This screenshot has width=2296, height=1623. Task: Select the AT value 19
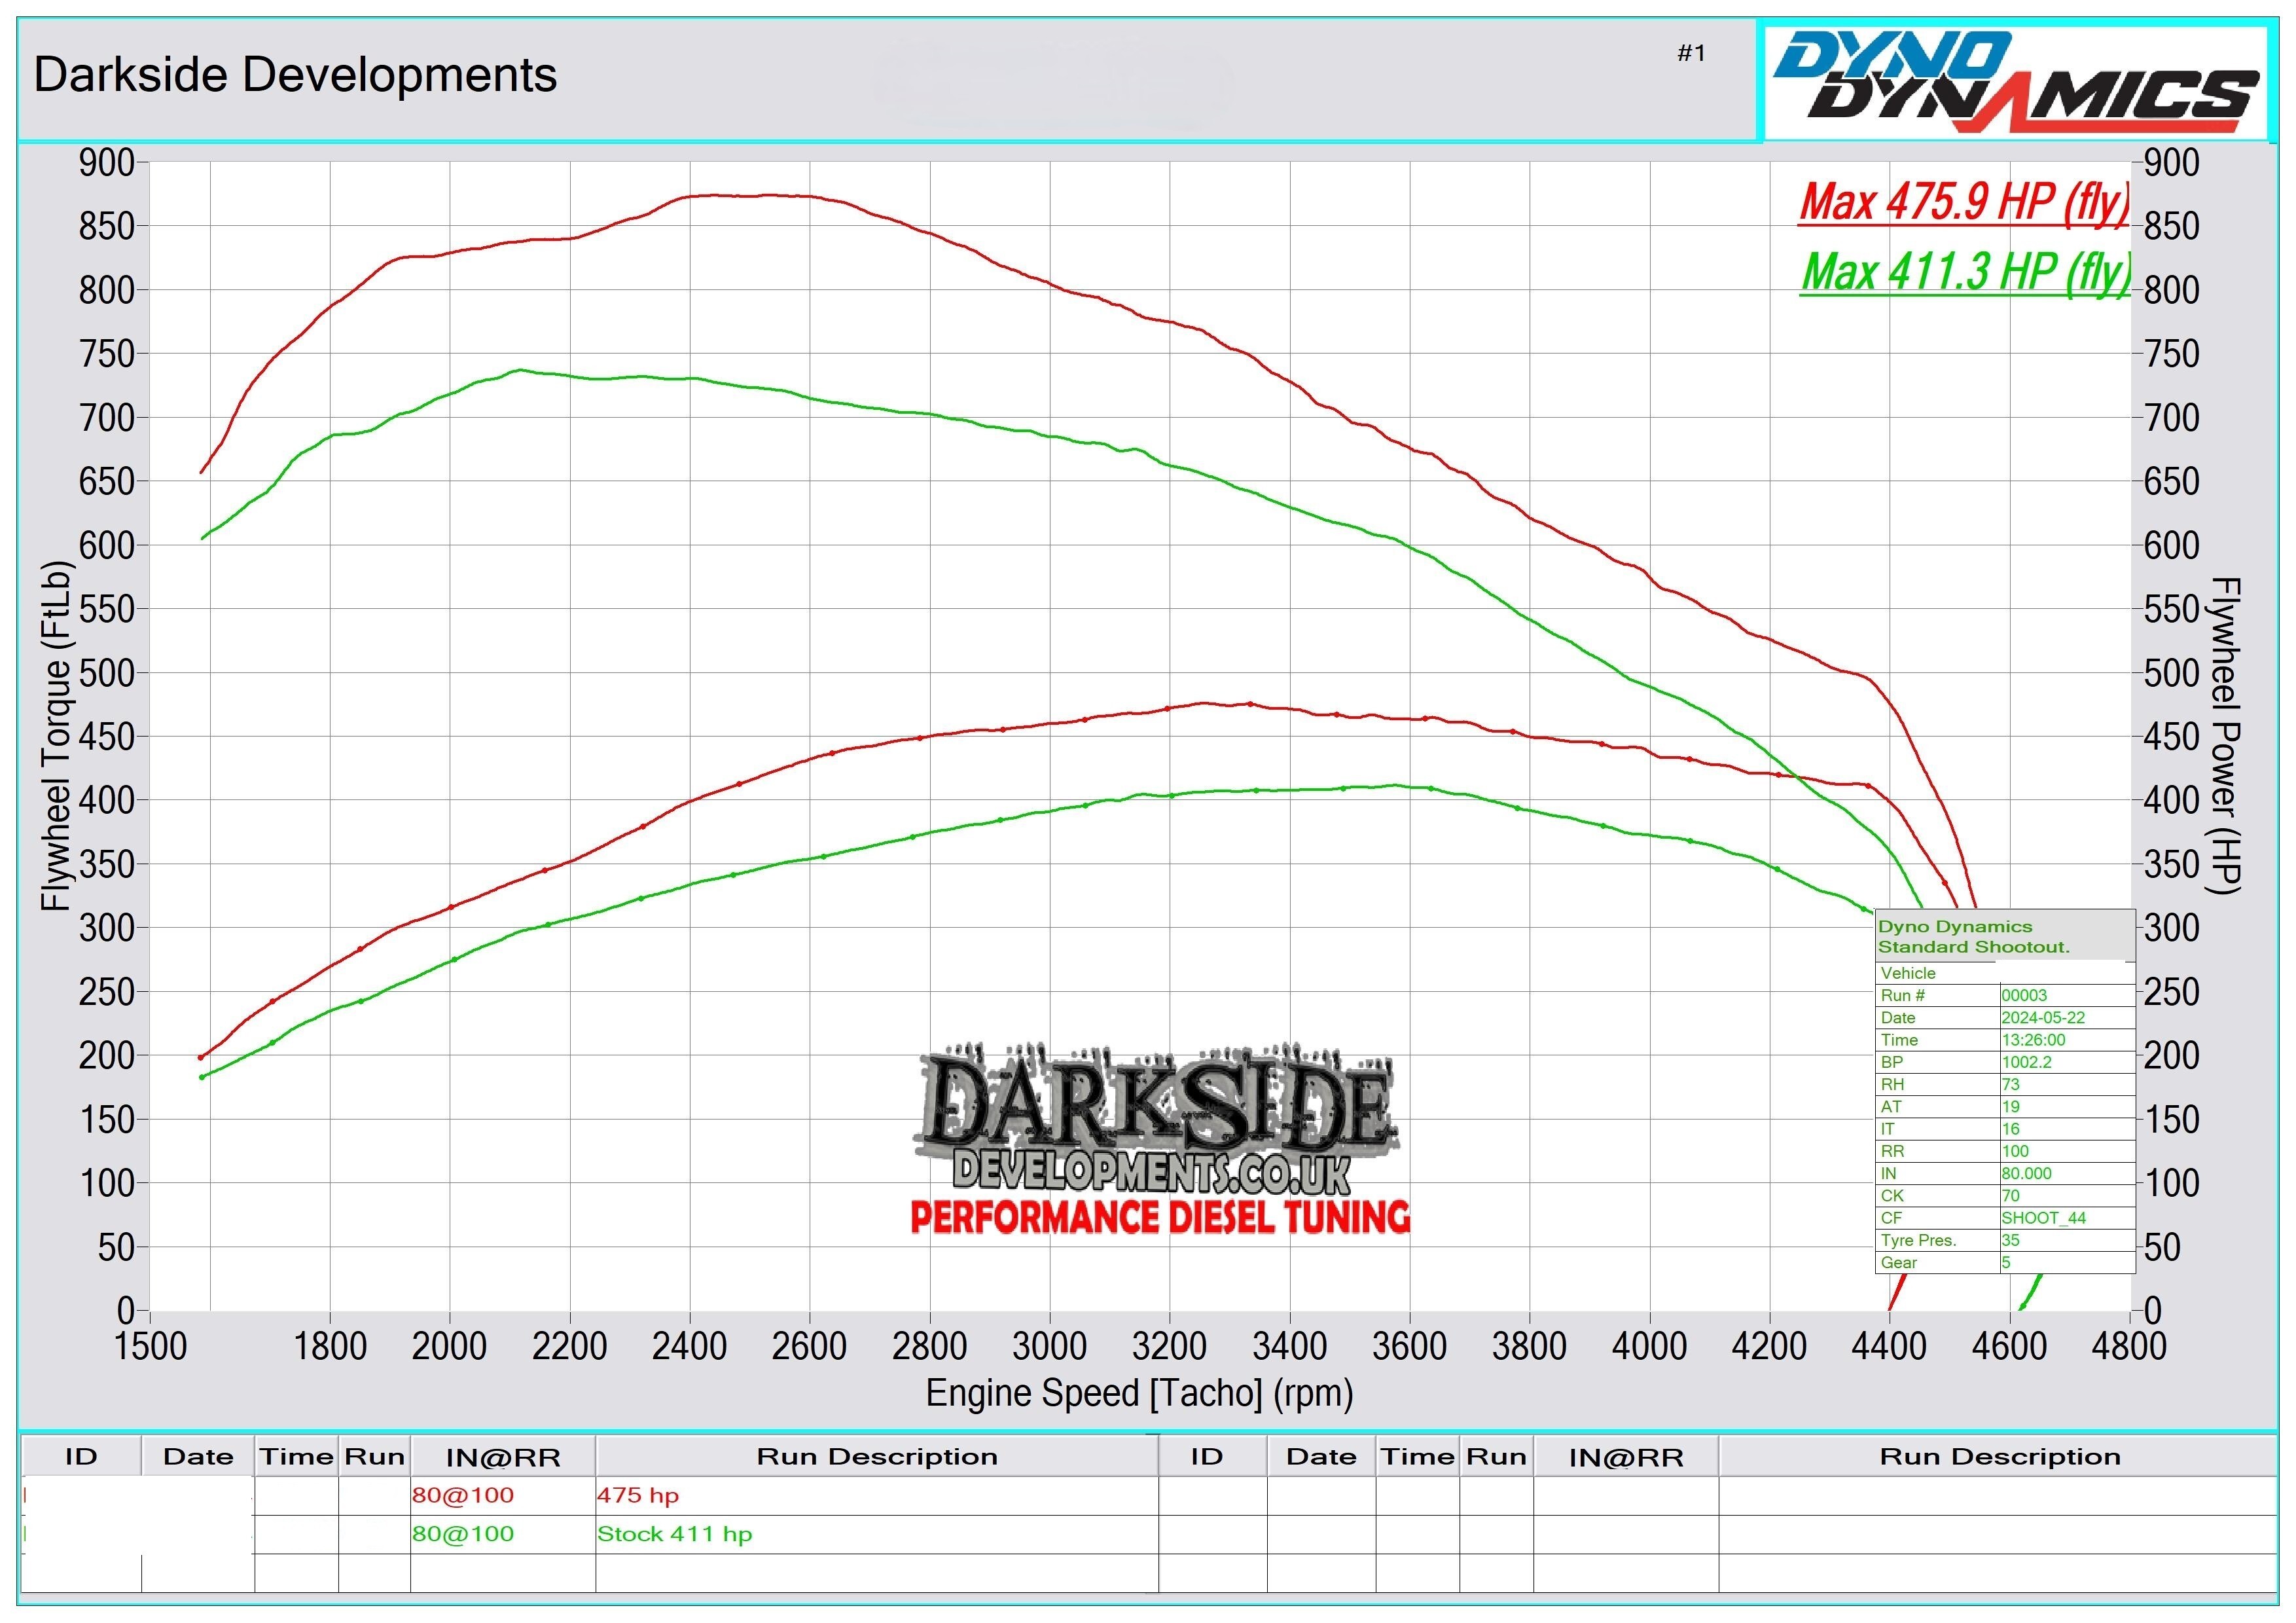click(2010, 1106)
